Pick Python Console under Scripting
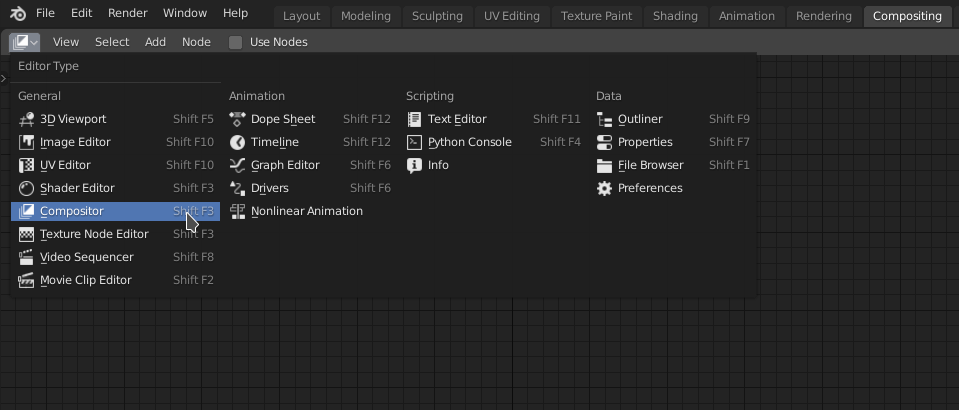 tap(494, 142)
